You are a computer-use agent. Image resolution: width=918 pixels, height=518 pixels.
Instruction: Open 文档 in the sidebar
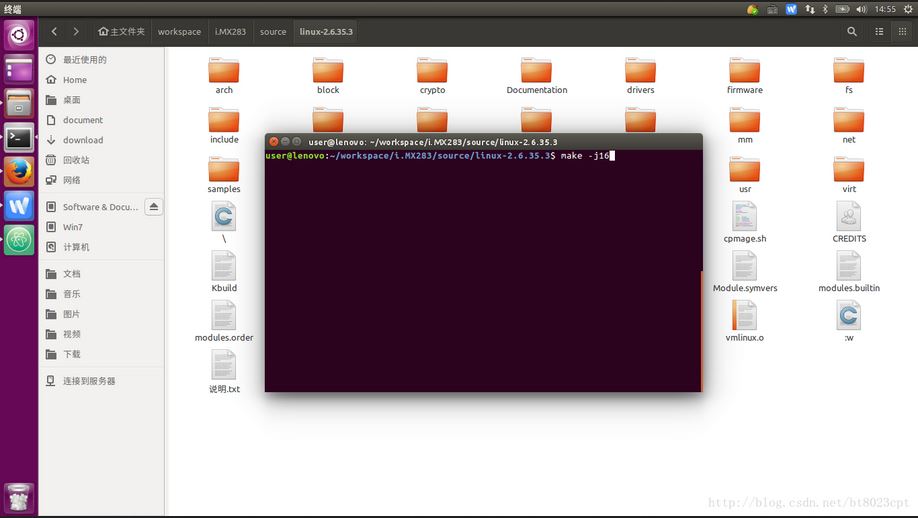pyautogui.click(x=101, y=274)
